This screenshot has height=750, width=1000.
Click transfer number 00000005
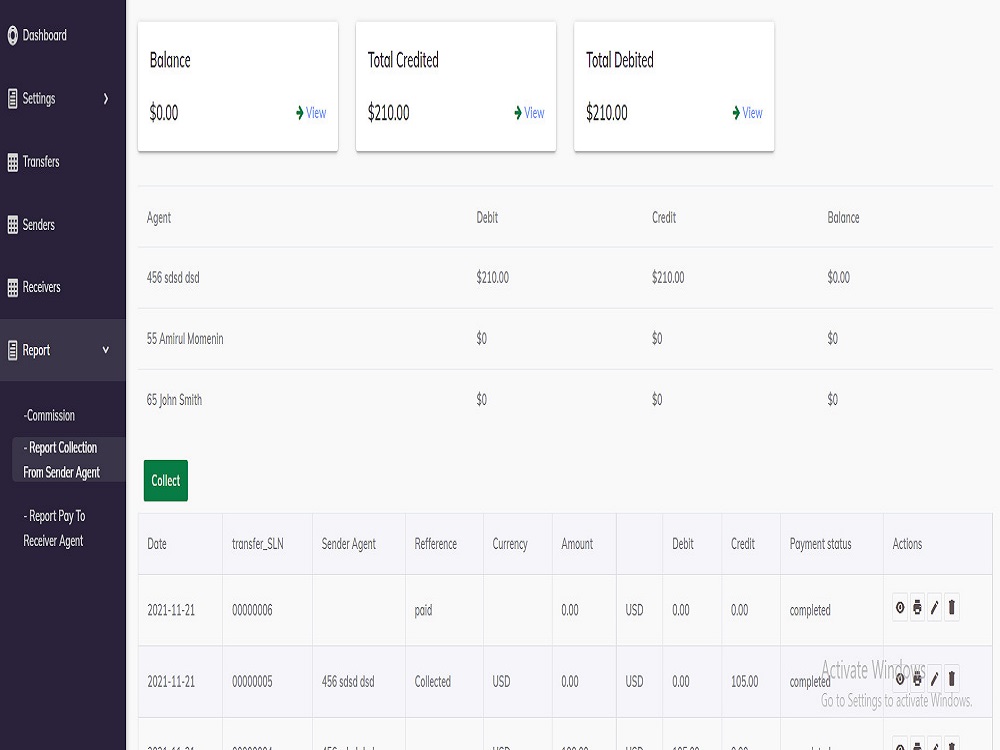coord(252,682)
